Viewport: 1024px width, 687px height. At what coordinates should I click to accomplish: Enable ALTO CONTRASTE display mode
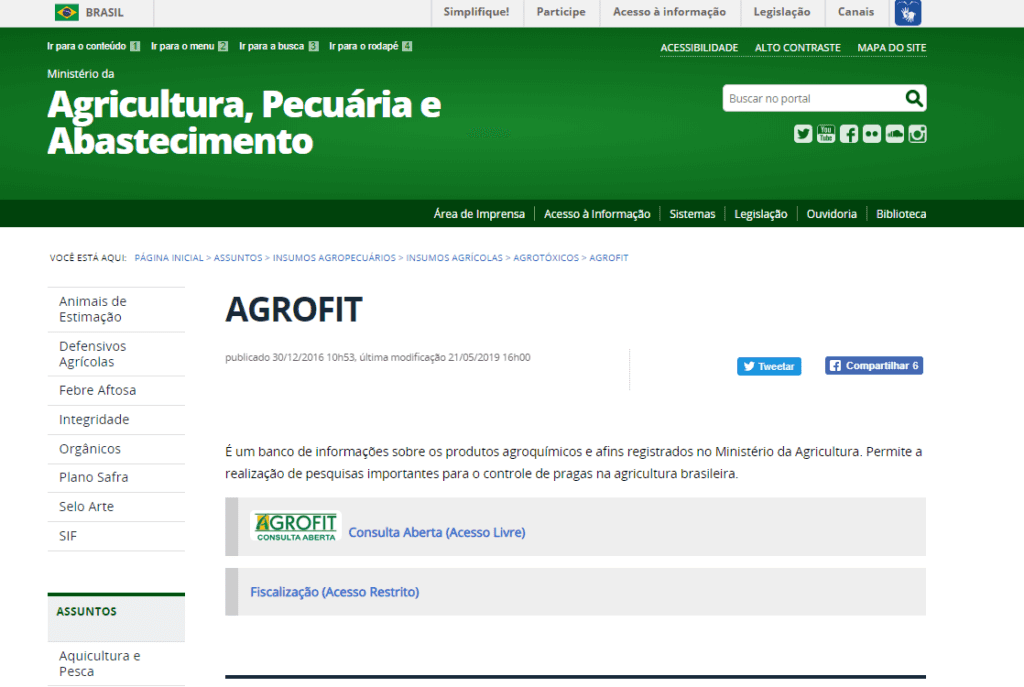tap(797, 47)
